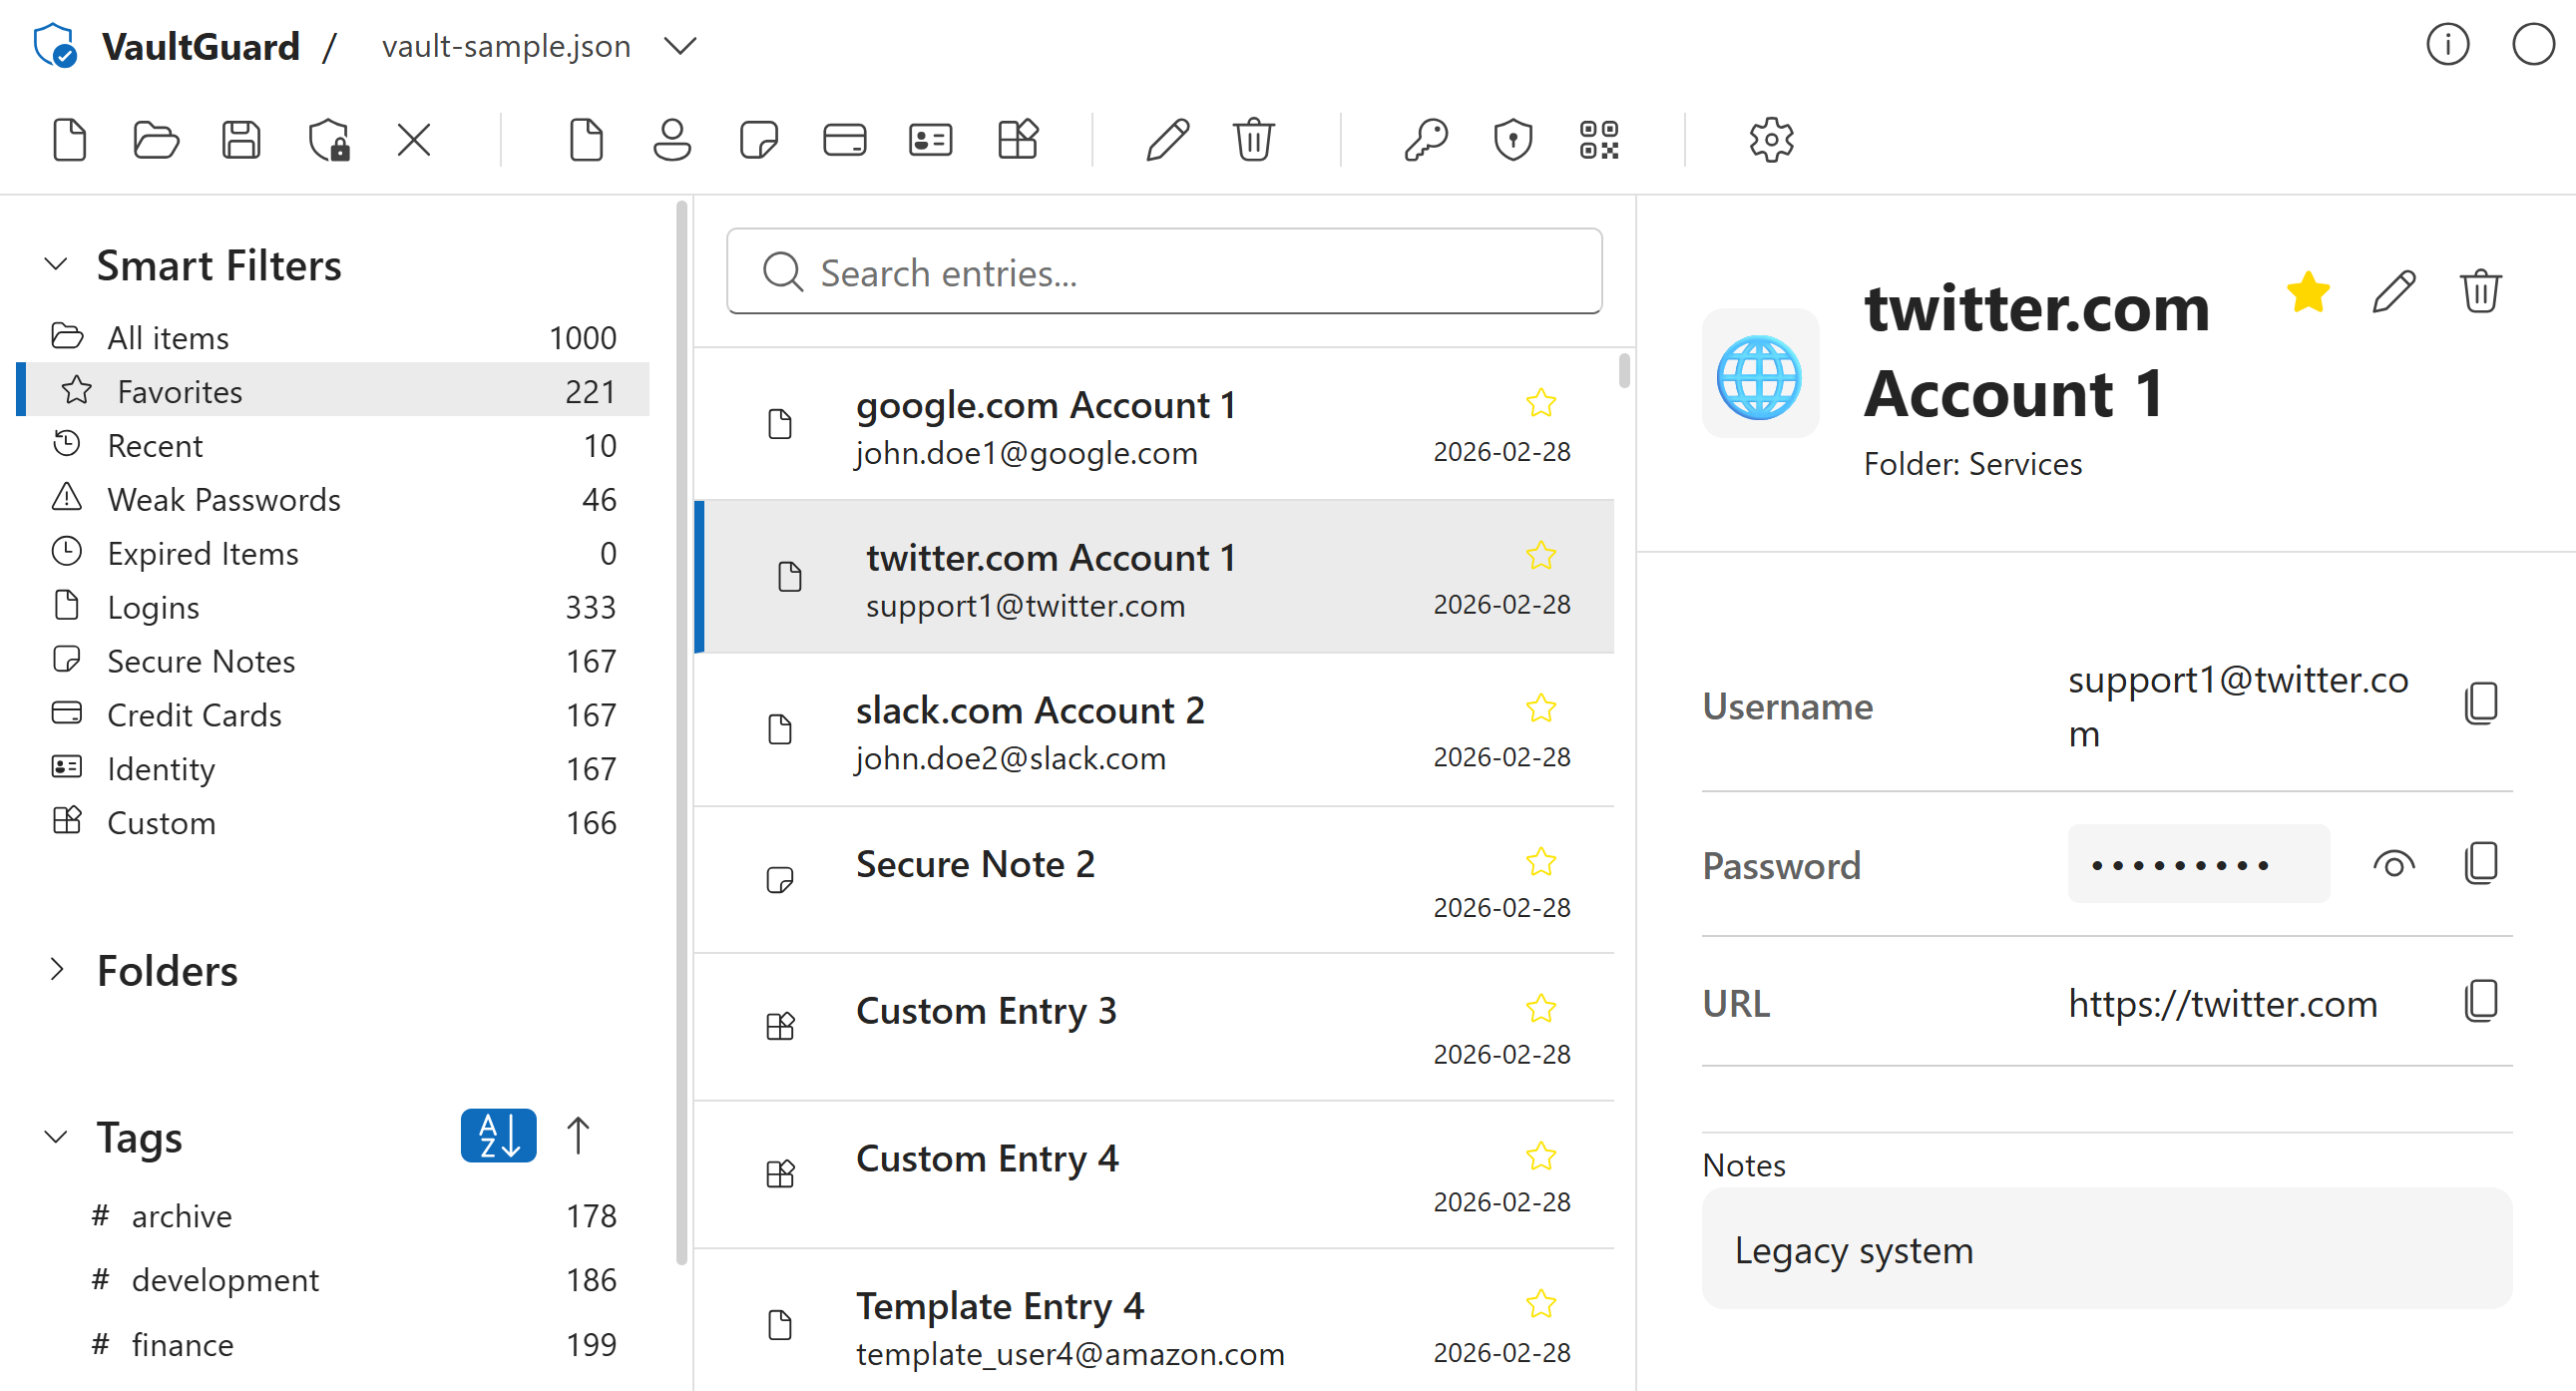Open the password generator key icon
2576x1391 pixels.
[1425, 140]
